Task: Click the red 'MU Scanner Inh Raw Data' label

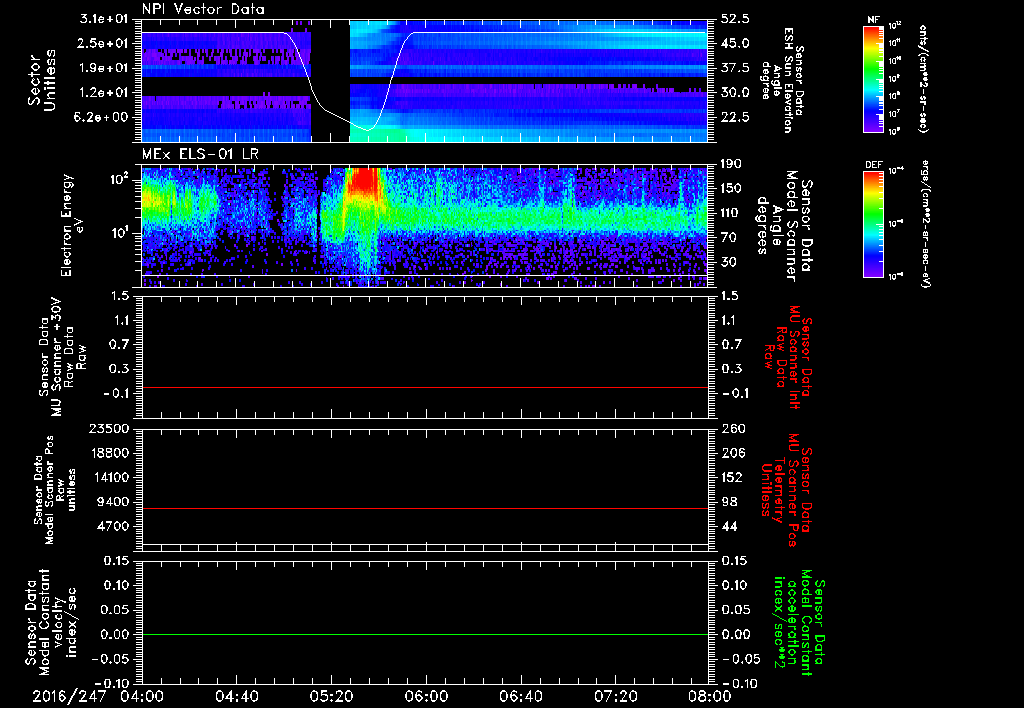Action: [786, 358]
